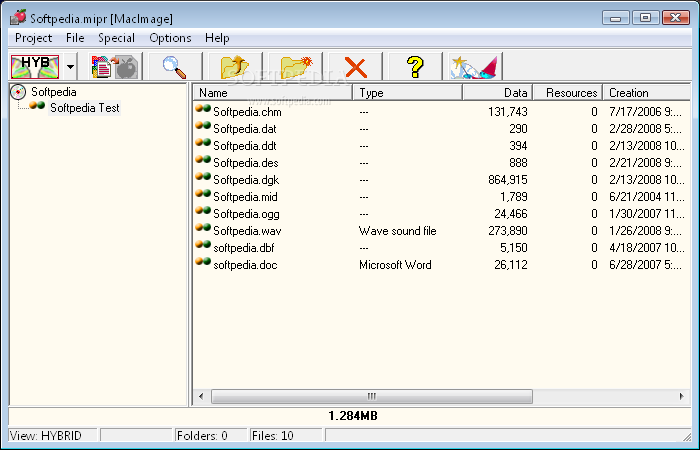Click the folder up-arrow toolbar icon
This screenshot has width=700, height=450.
coord(235,67)
